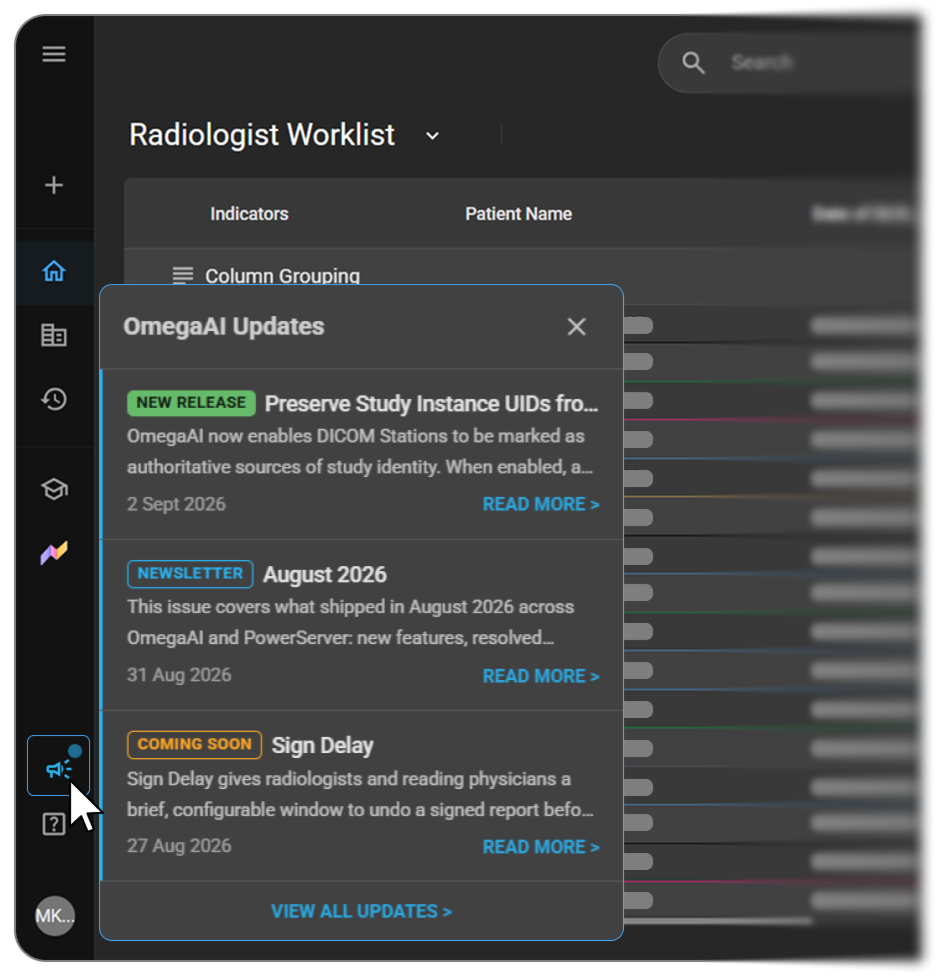This screenshot has width=936, height=976.
Task: Read more about Sign Delay
Action: coord(541,847)
